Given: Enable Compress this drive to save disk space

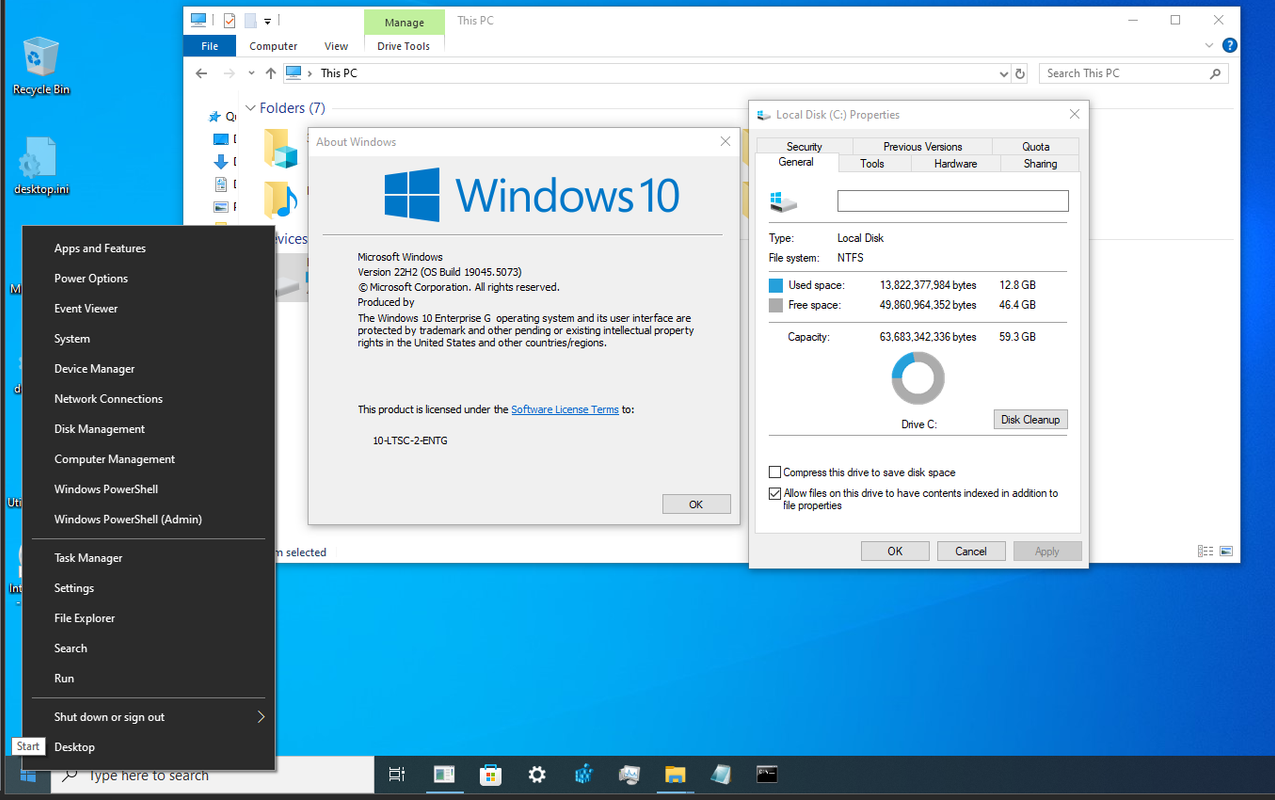Looking at the screenshot, I should pos(775,472).
